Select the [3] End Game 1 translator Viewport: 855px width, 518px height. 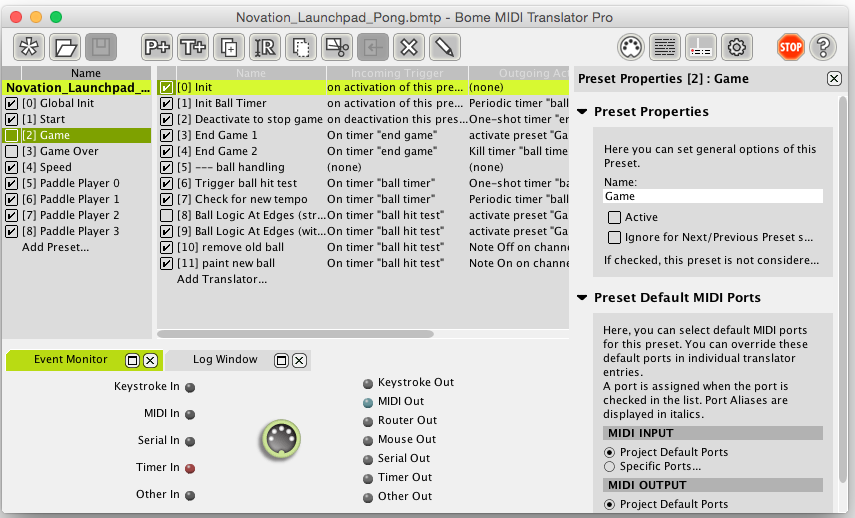click(x=363, y=135)
